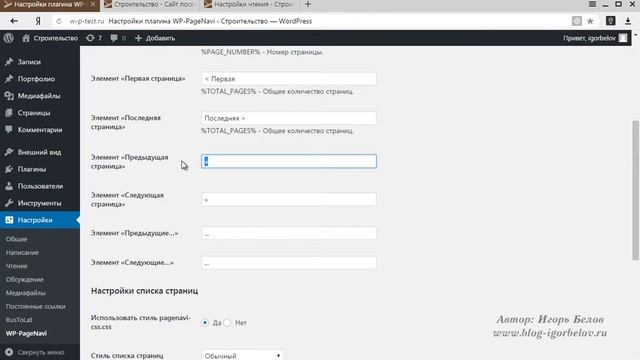Click the Страницы pages icon
640x360 pixels.
(x=9, y=113)
